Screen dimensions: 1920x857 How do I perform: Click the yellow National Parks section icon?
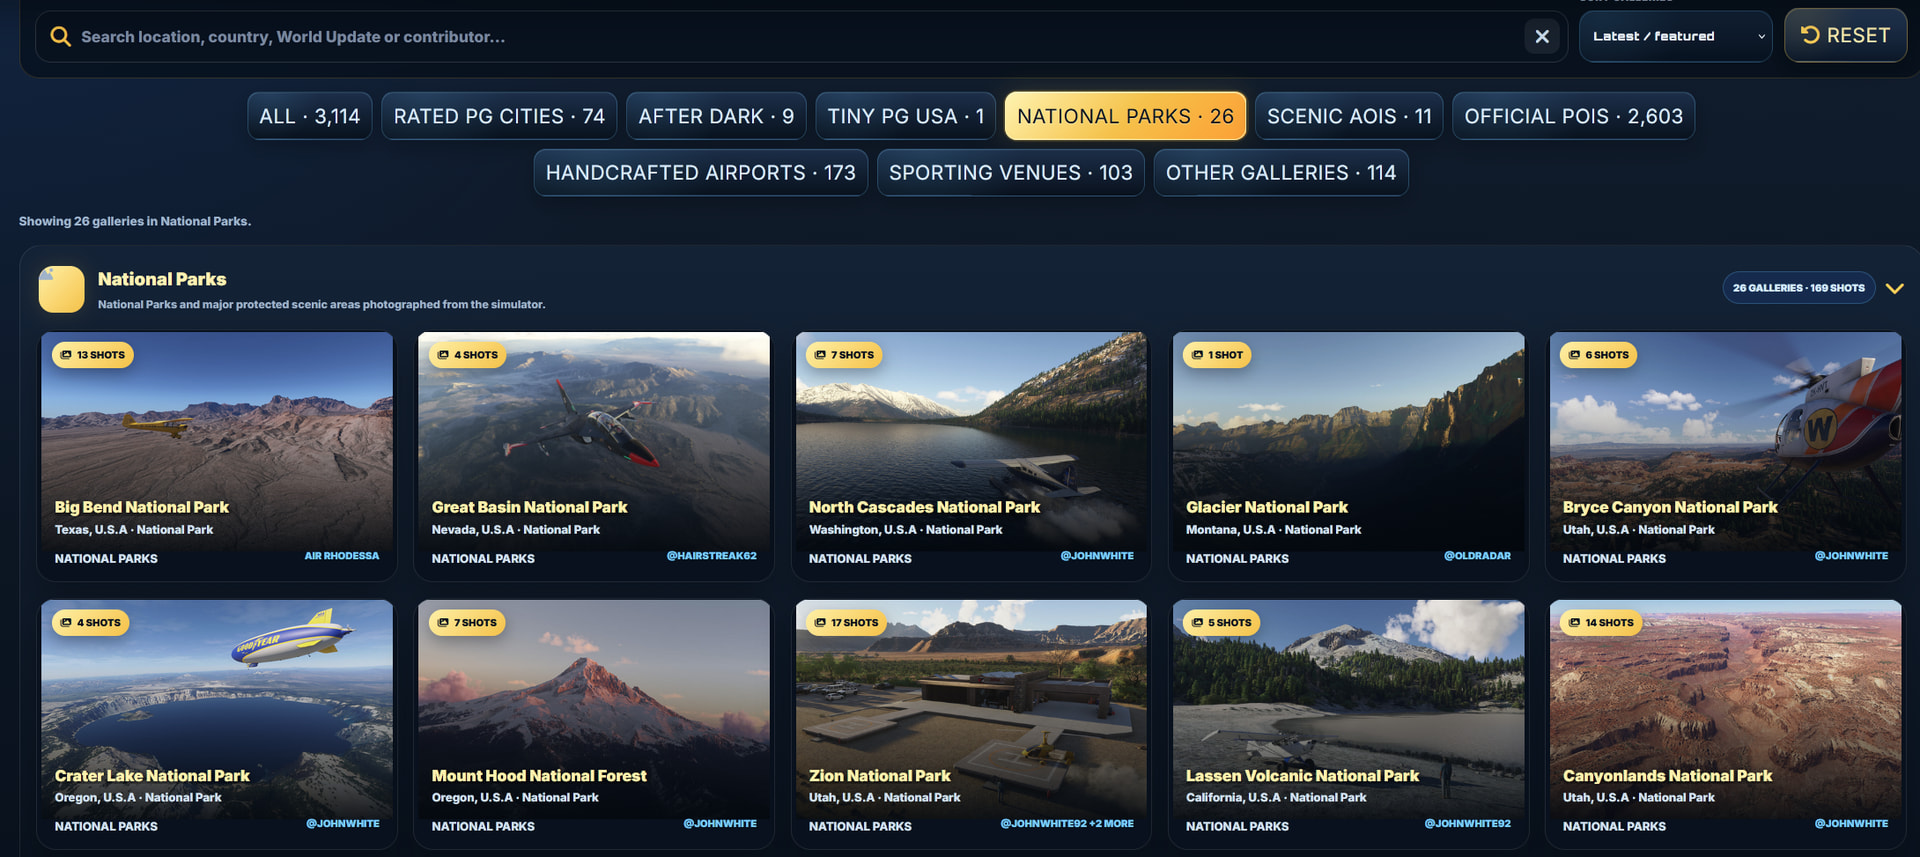[x=61, y=289]
